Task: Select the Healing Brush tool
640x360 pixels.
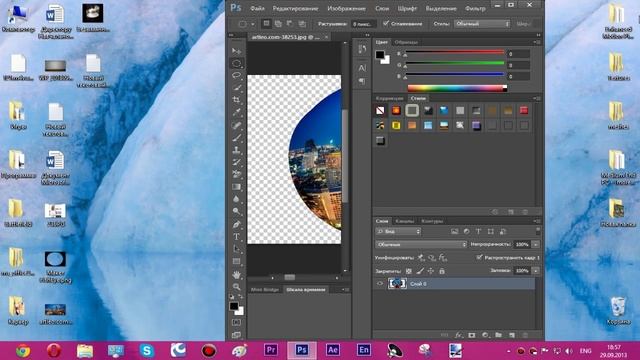Action: tap(236, 125)
